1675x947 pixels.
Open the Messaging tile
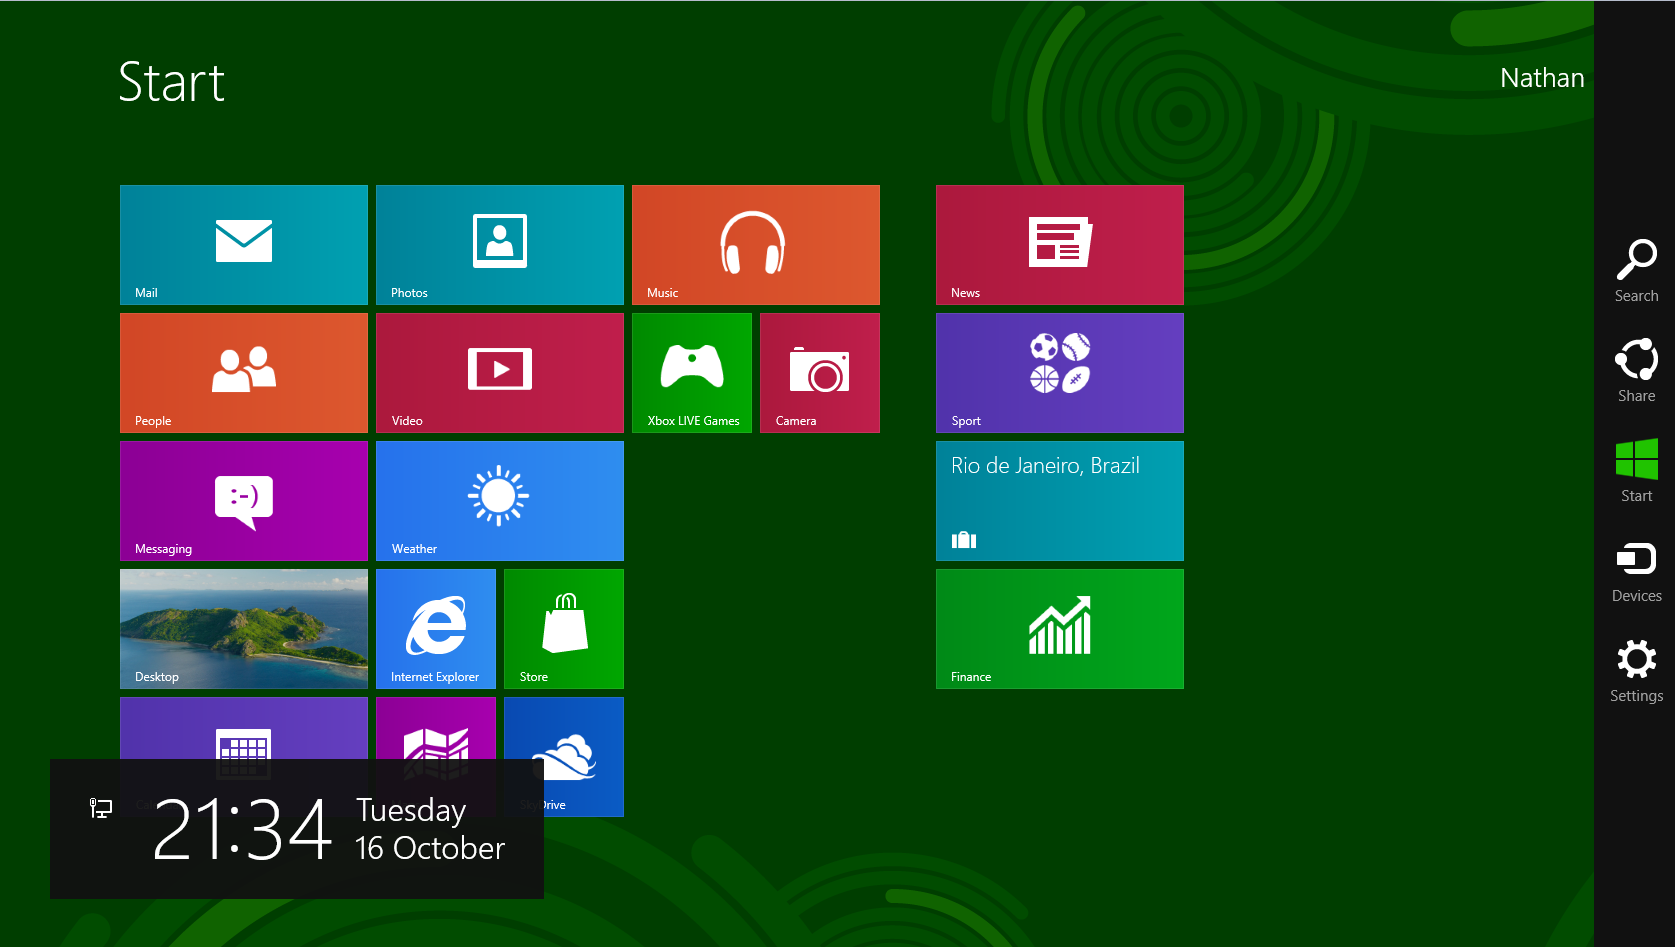coord(244,501)
